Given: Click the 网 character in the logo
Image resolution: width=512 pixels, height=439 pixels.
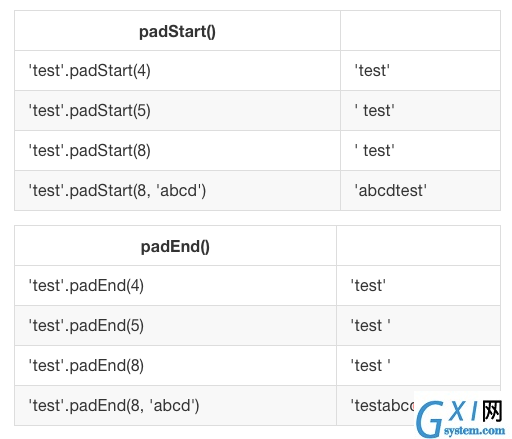Looking at the screenshot, I should point(492,411).
